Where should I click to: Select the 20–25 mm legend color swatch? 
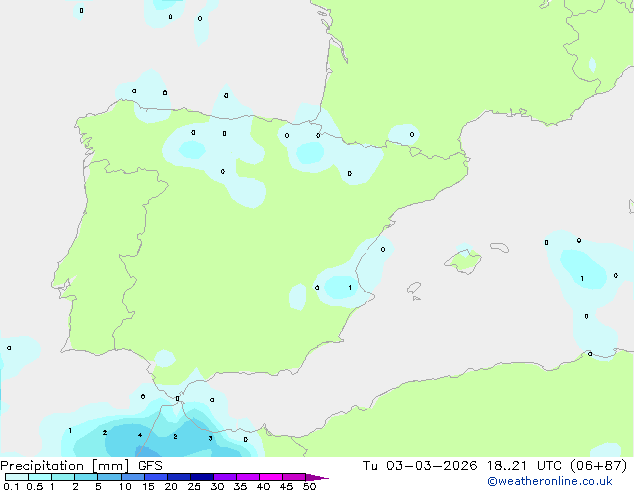[179, 477]
